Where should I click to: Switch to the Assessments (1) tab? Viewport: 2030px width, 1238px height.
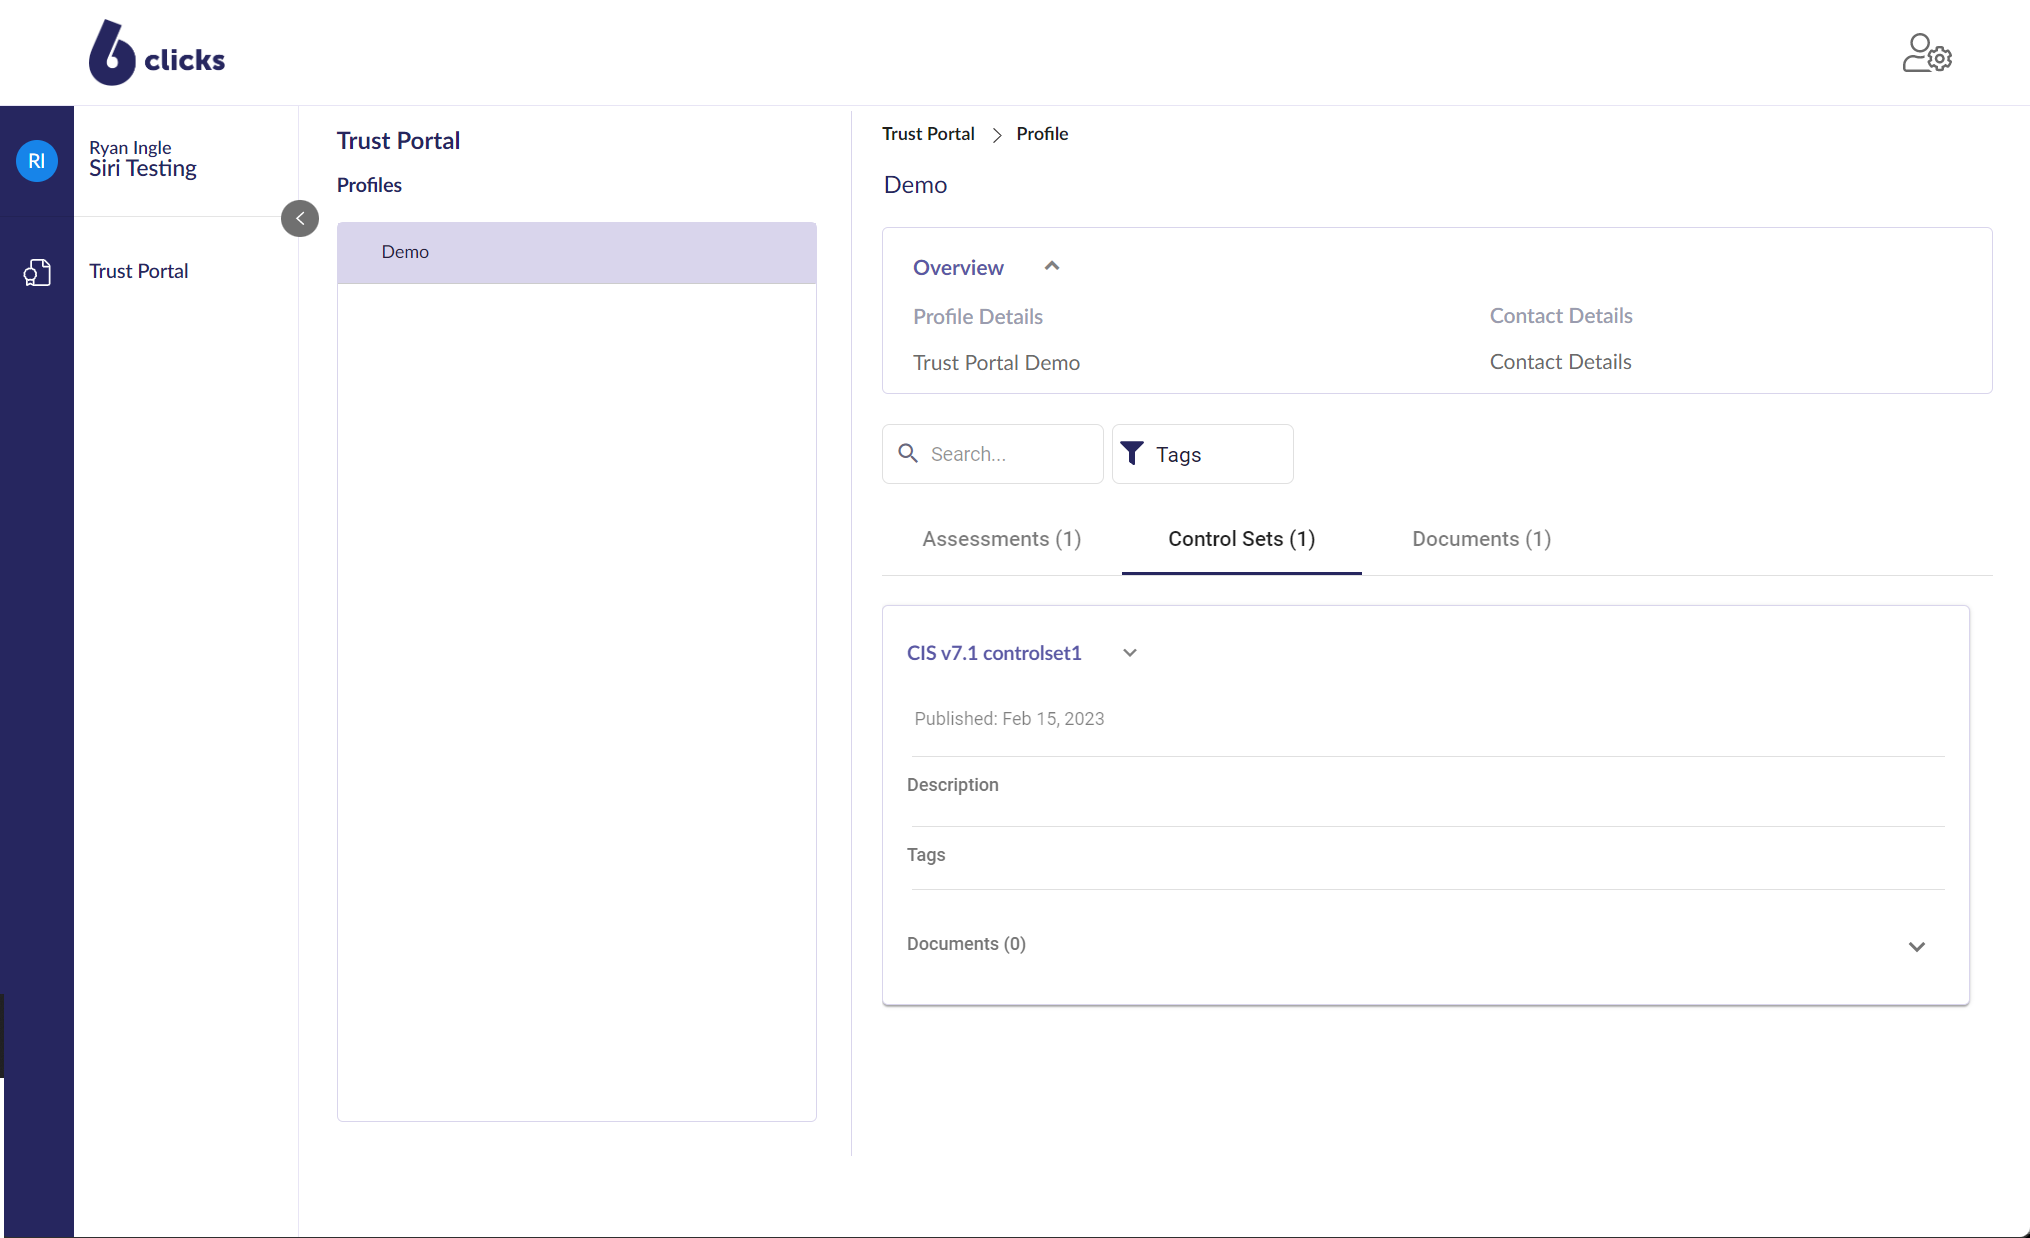(x=1002, y=539)
